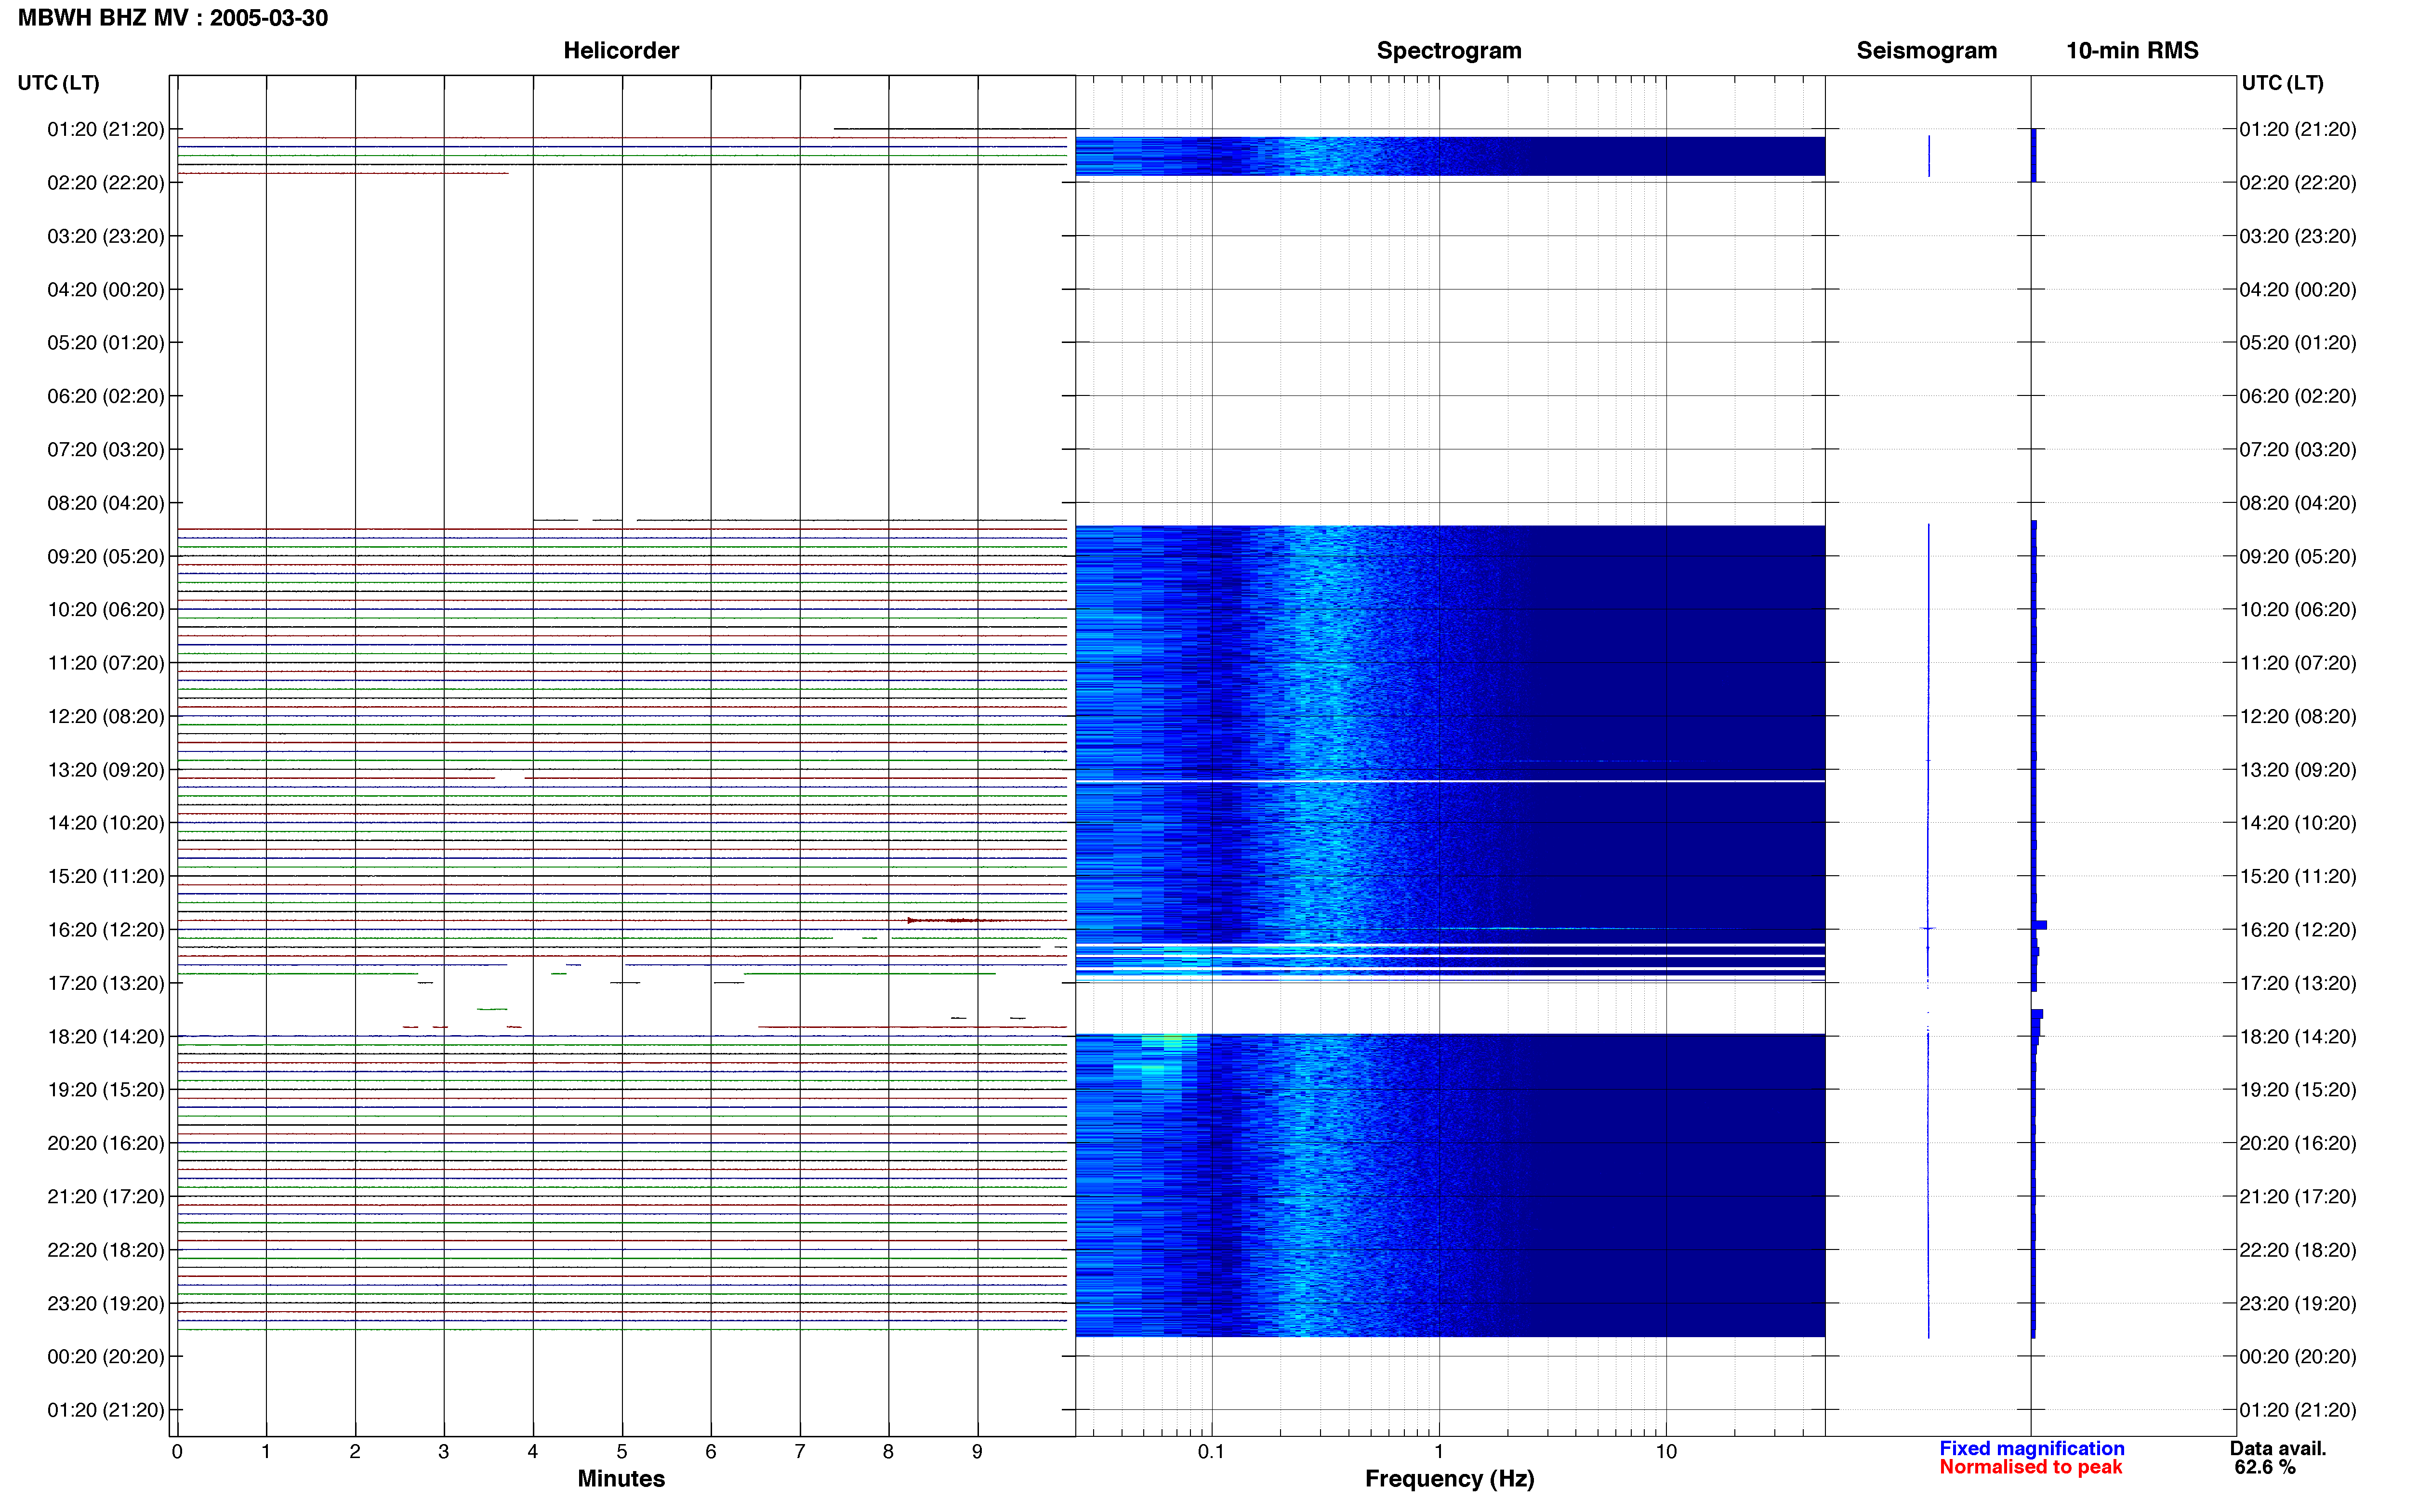
Task: Select the Minutes axis label
Action: coord(621,1478)
